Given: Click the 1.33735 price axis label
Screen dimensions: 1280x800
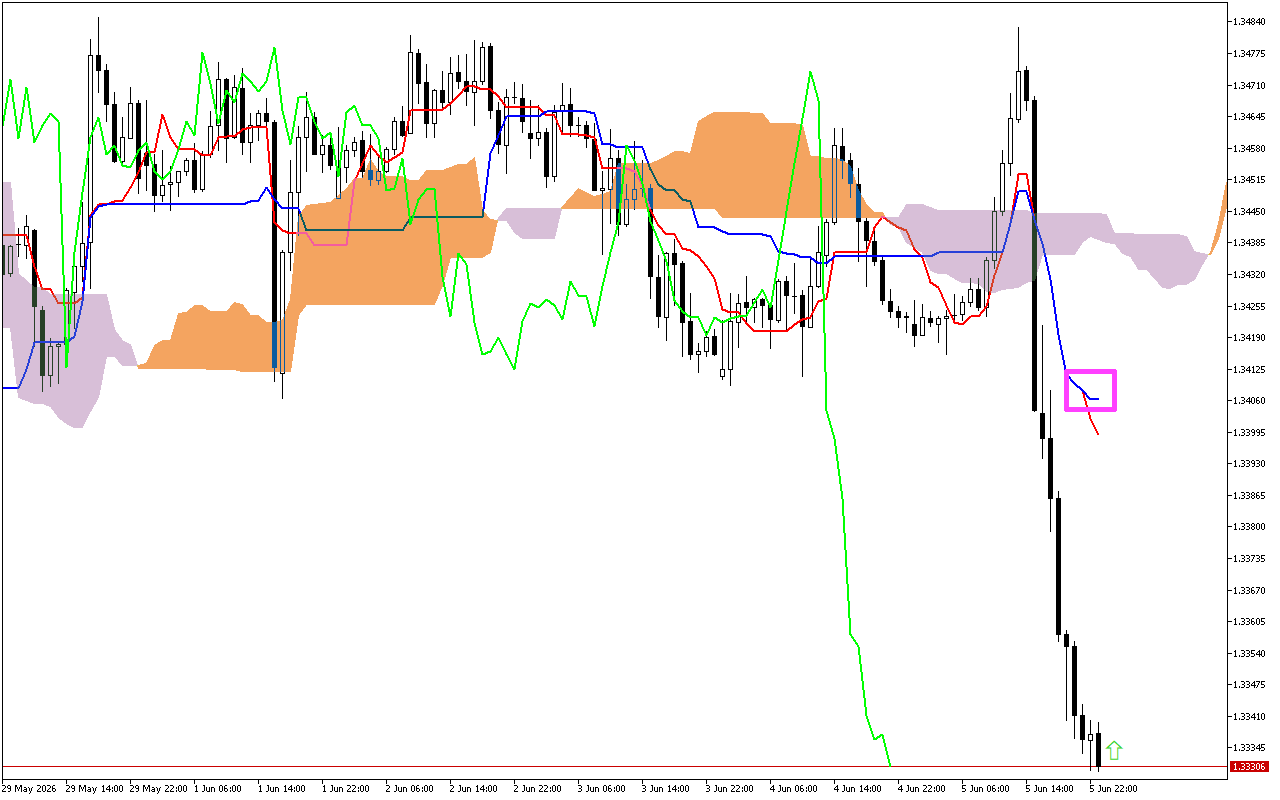Looking at the screenshot, I should 1250,559.
